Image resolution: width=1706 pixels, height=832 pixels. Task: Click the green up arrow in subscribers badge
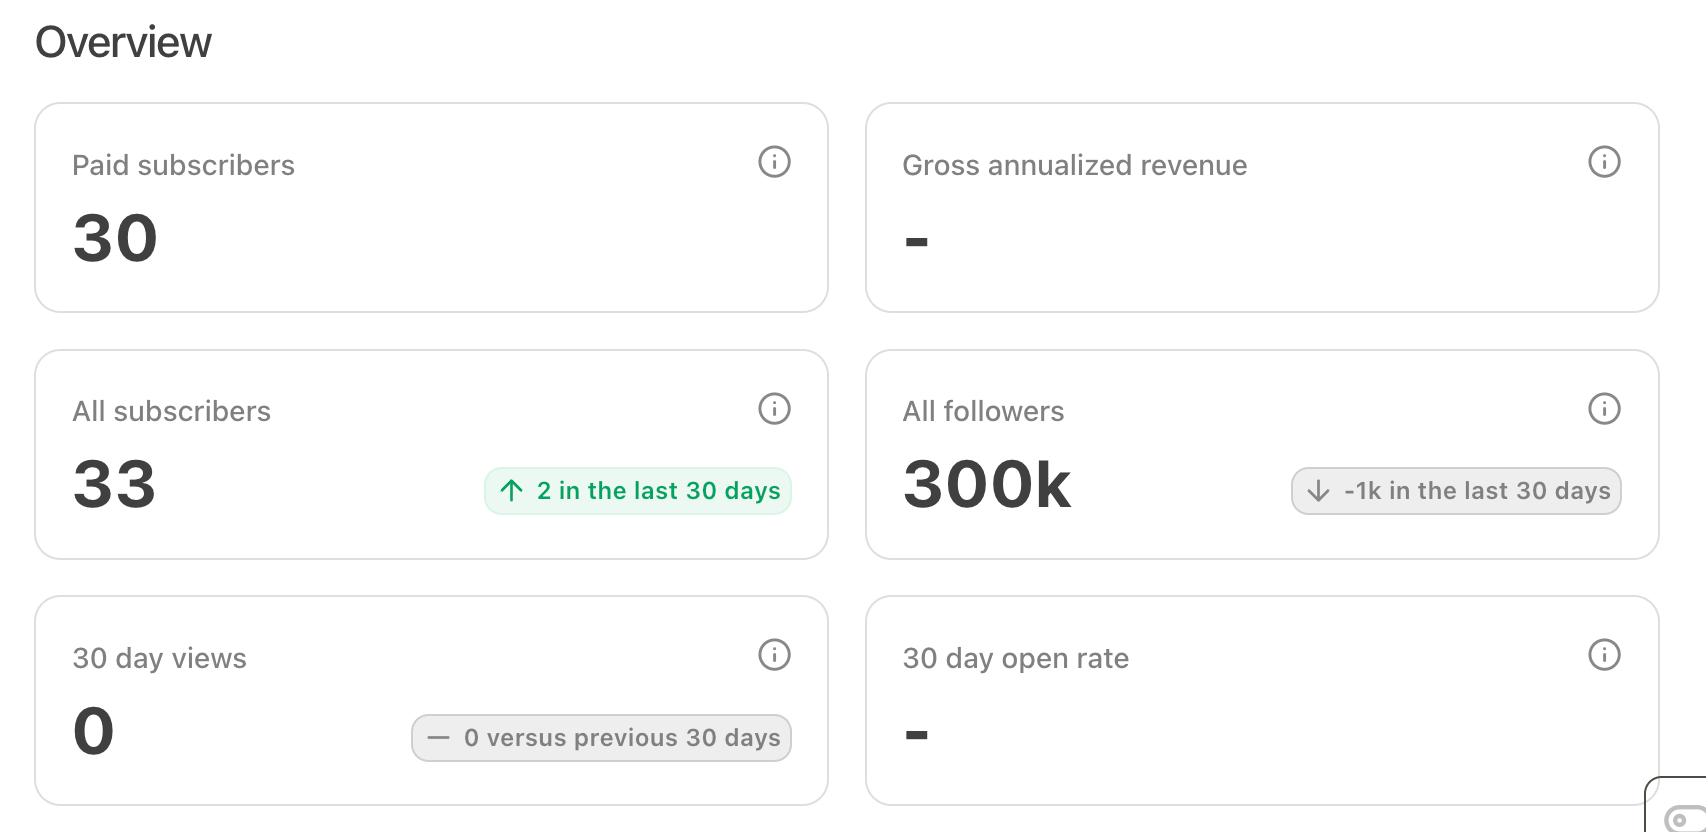(x=512, y=491)
